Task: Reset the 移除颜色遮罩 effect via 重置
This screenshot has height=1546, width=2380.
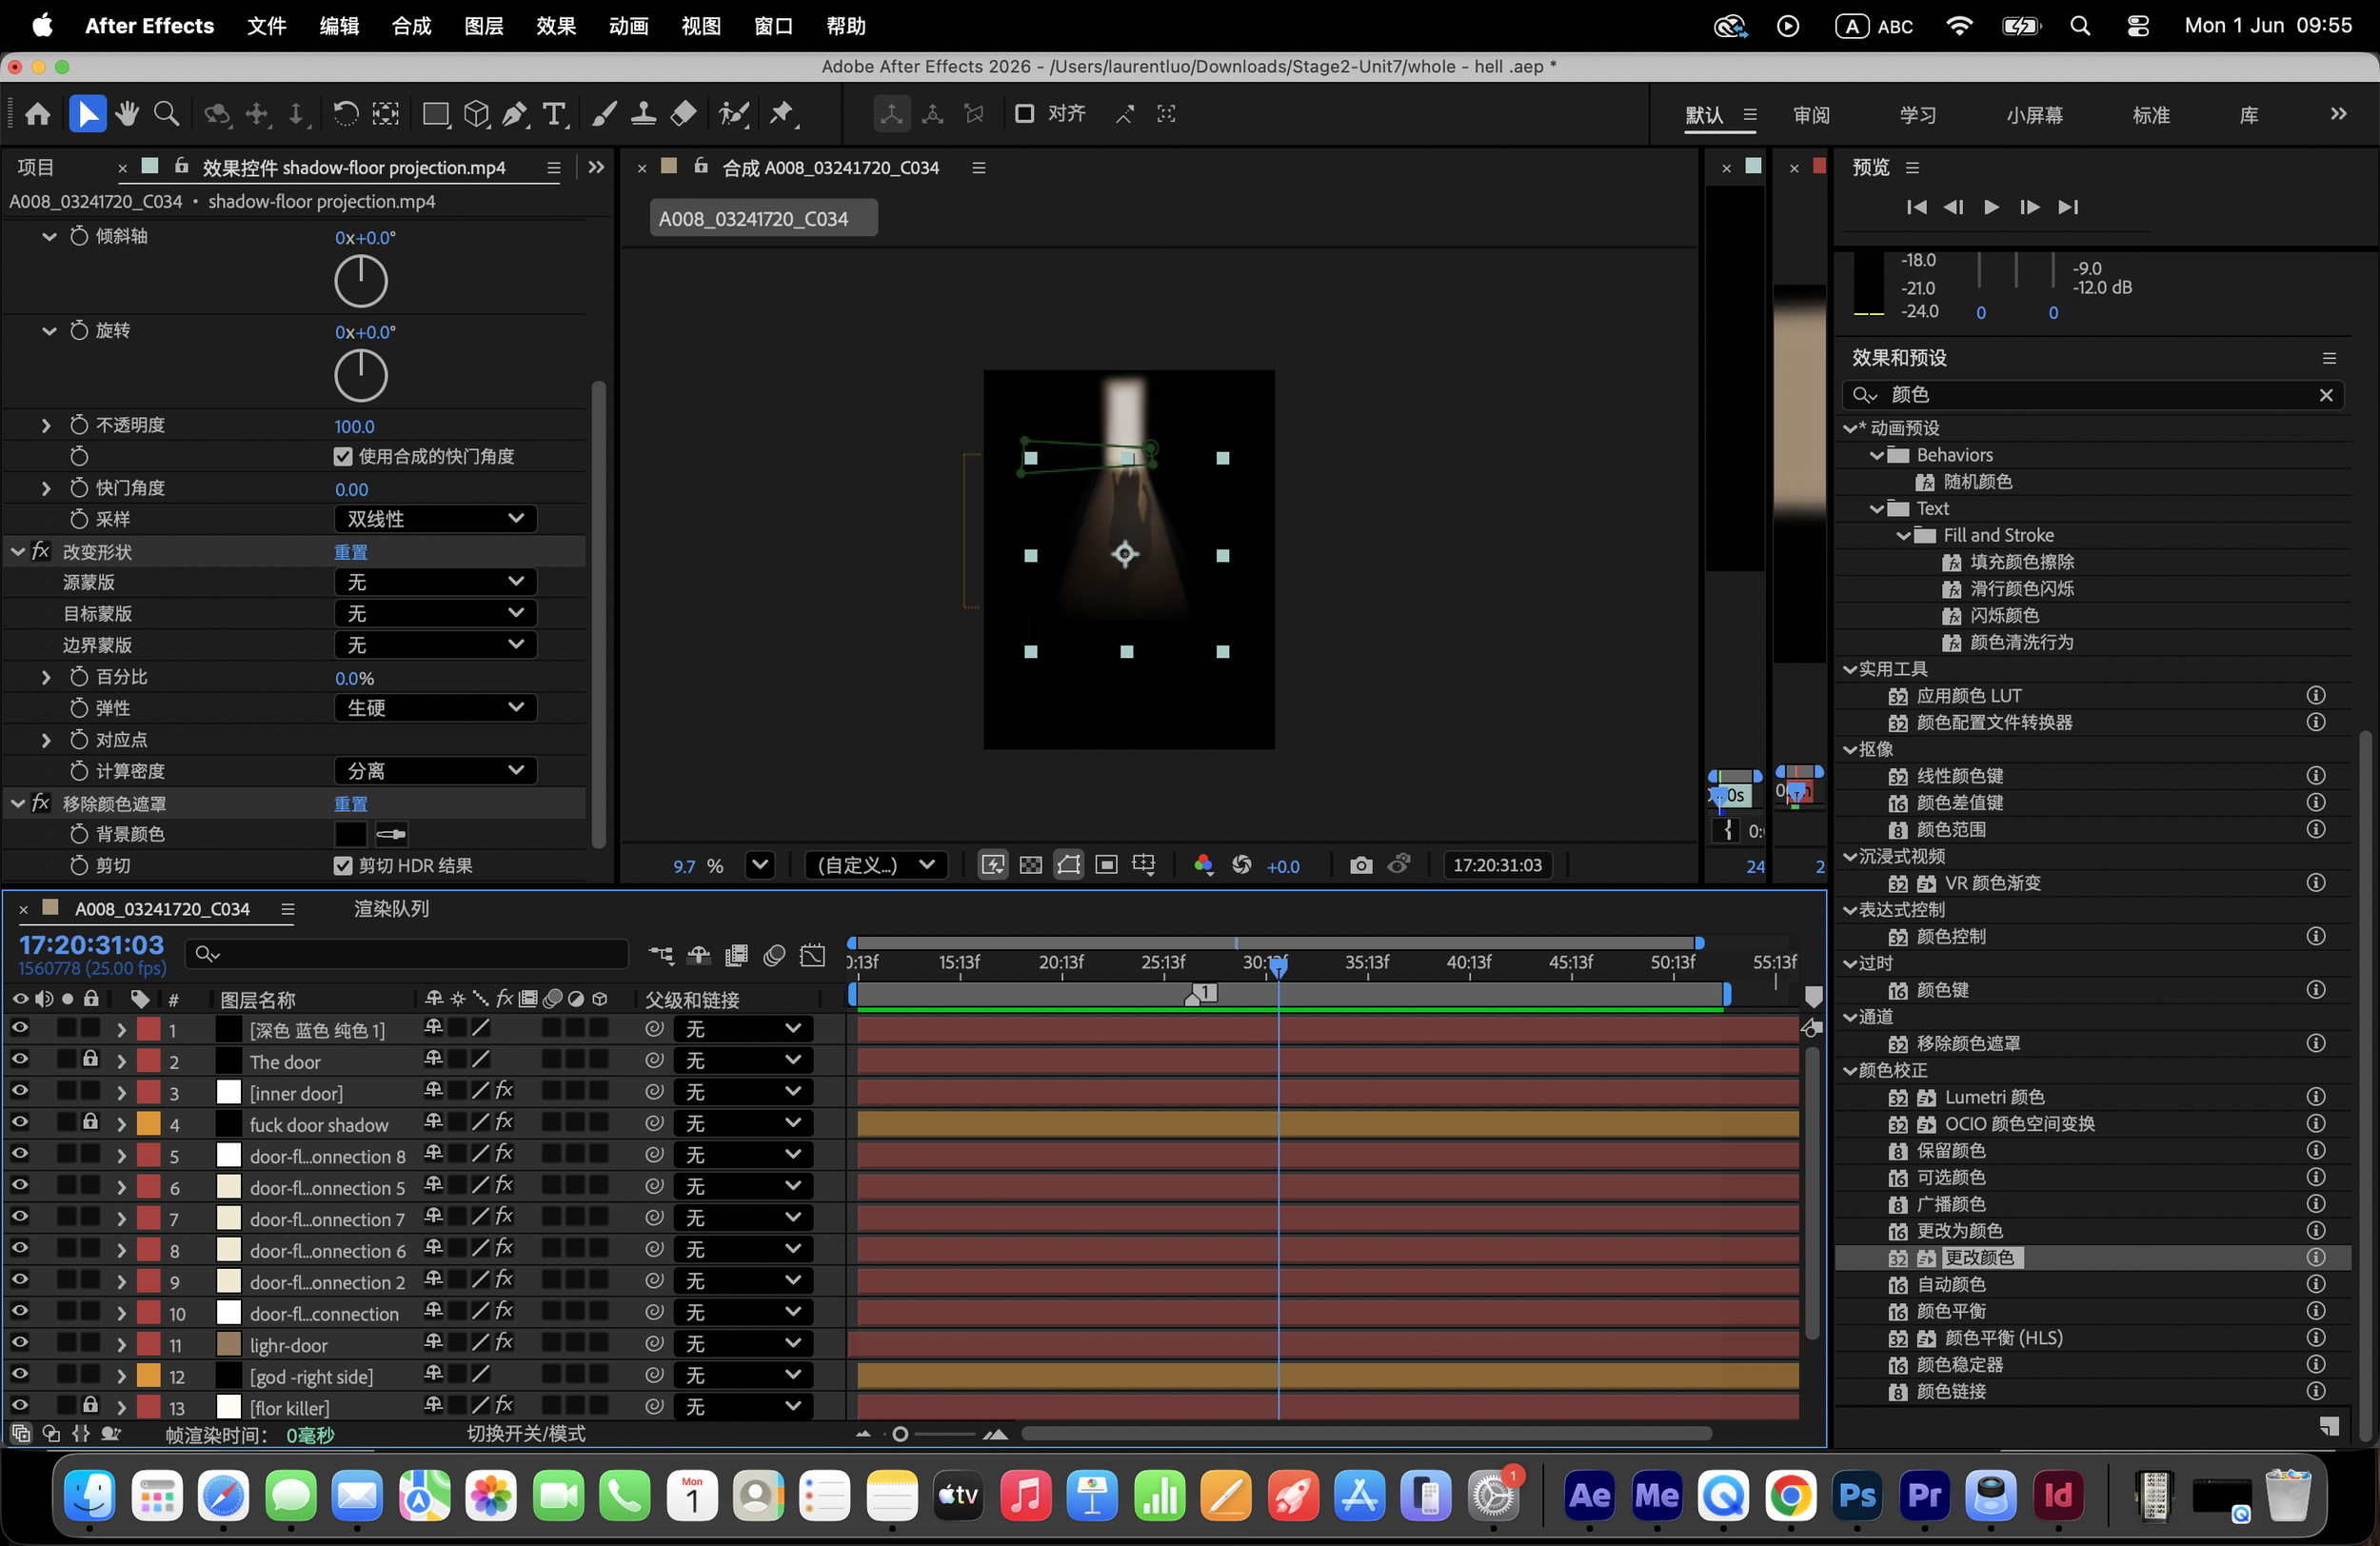Action: 350,804
